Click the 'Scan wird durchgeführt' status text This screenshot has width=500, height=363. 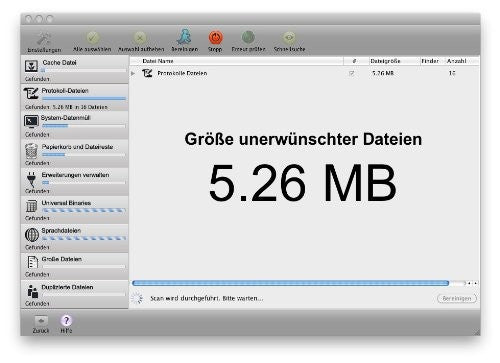click(206, 298)
